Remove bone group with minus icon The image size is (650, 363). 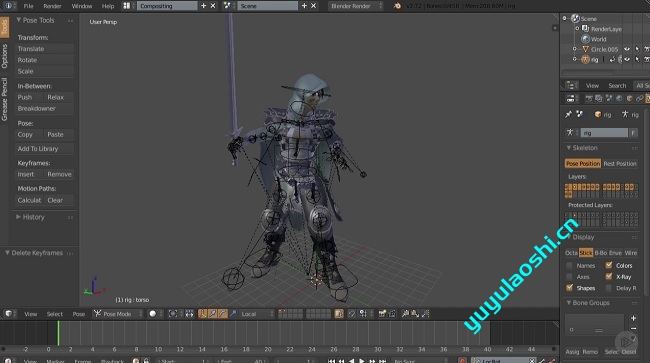coord(633,328)
